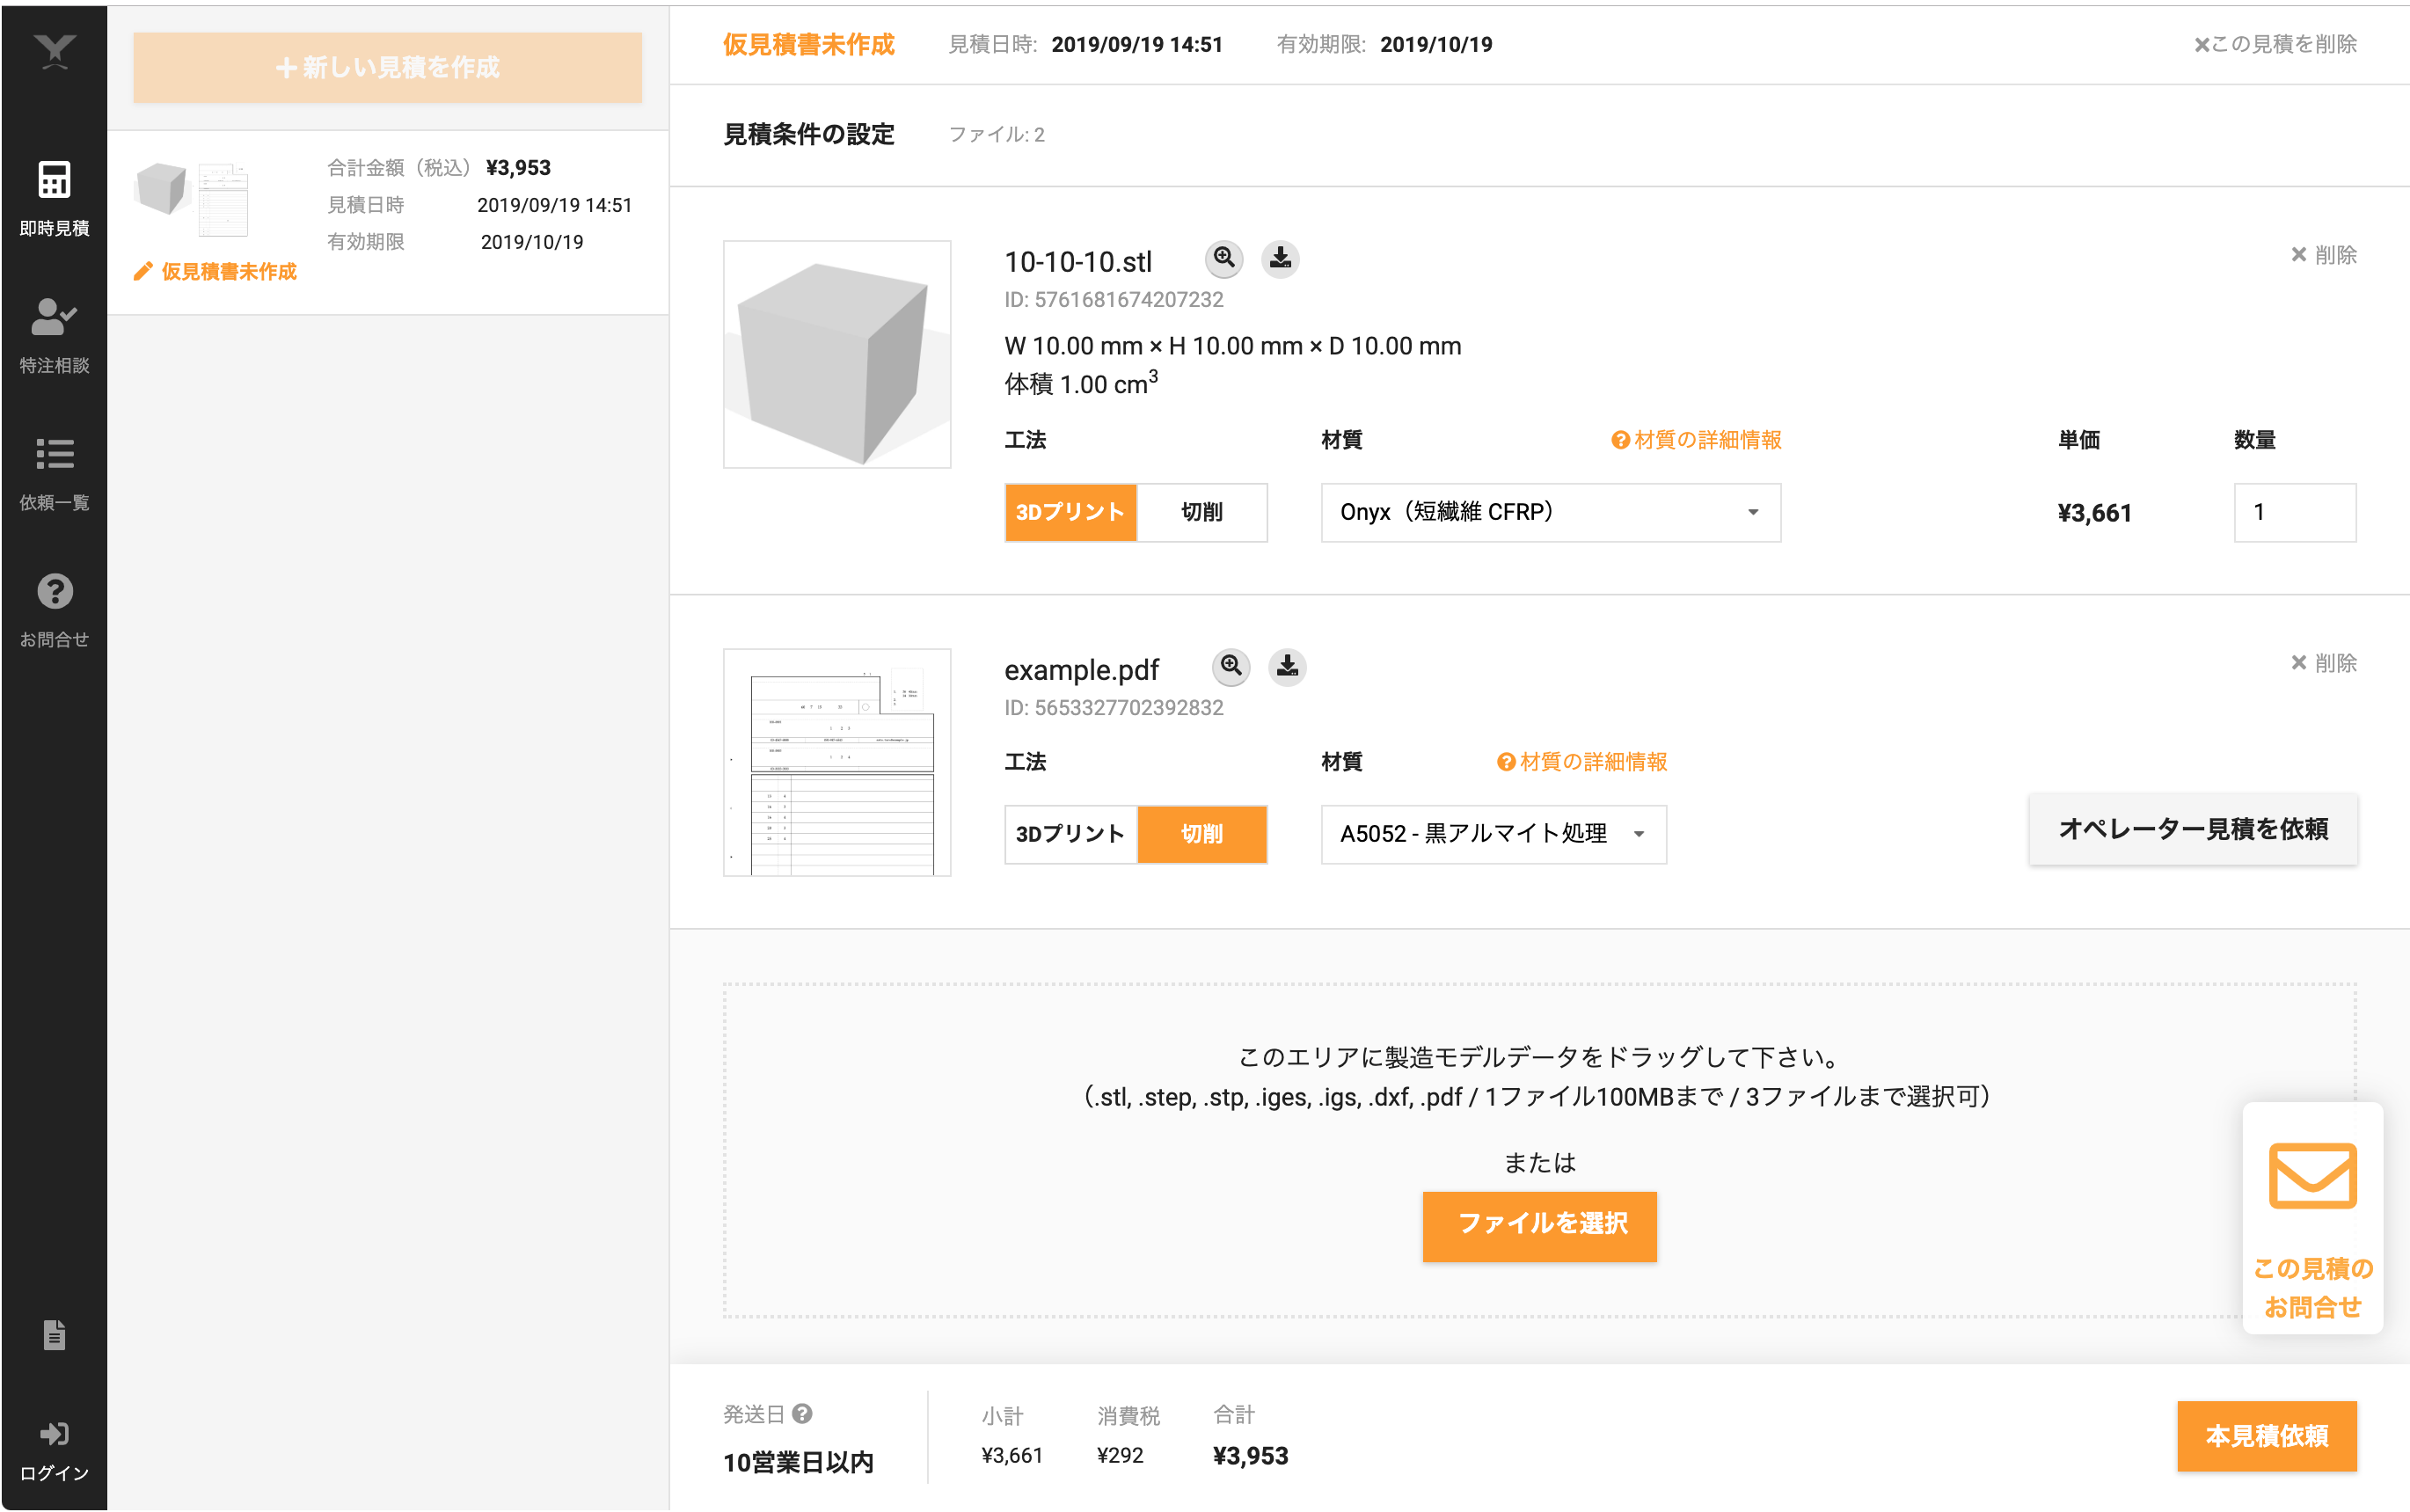Select 3Dプリント method for example.pdf
This screenshot has width=2410, height=1512.
(x=1070, y=835)
